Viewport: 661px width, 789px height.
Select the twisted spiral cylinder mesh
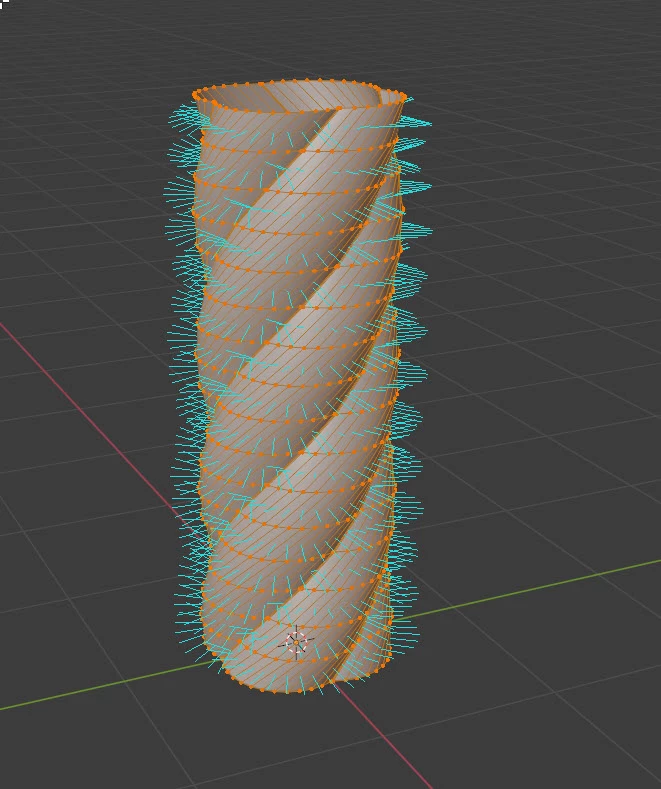click(x=299, y=386)
